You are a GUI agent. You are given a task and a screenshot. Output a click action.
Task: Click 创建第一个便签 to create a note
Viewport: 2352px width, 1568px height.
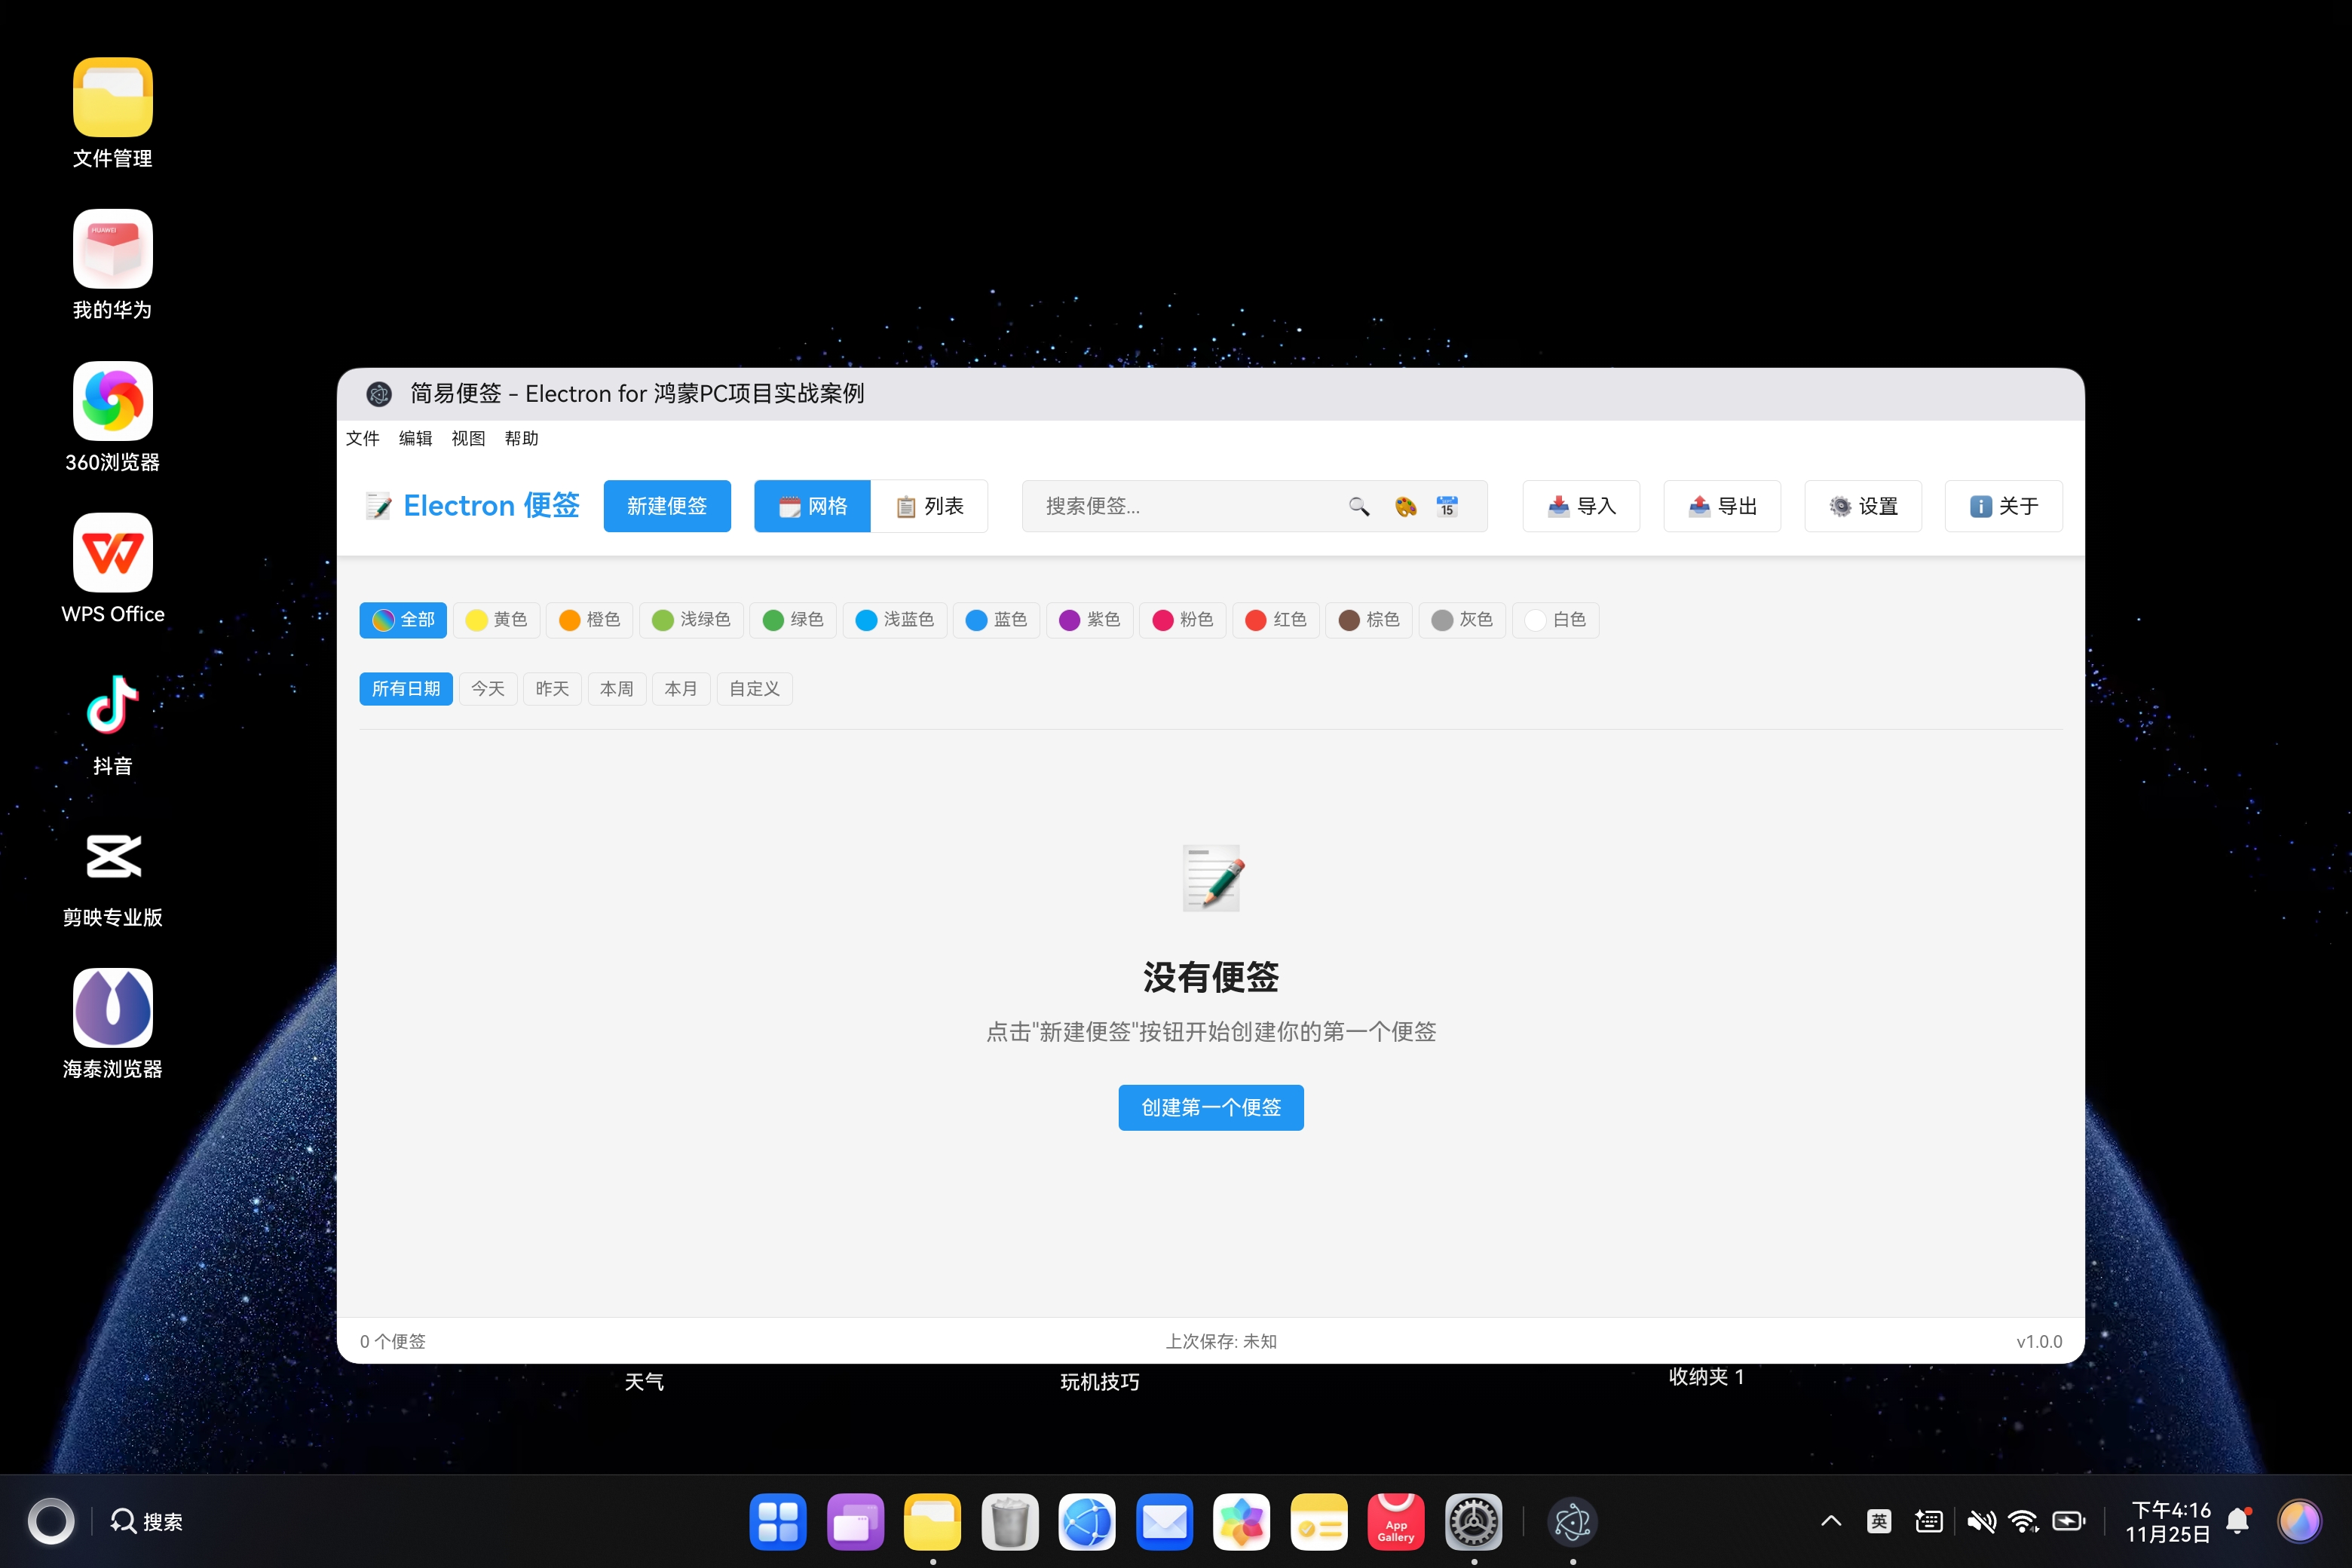point(1211,1107)
